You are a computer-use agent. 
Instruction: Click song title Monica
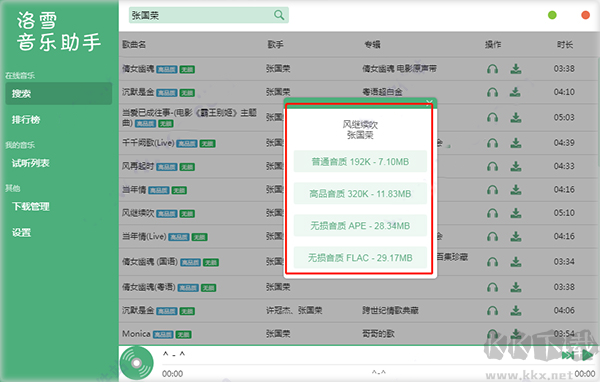click(x=136, y=334)
